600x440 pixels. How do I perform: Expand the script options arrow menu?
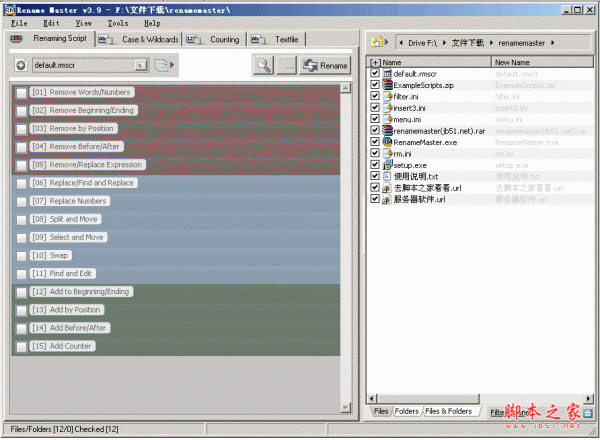click(172, 65)
